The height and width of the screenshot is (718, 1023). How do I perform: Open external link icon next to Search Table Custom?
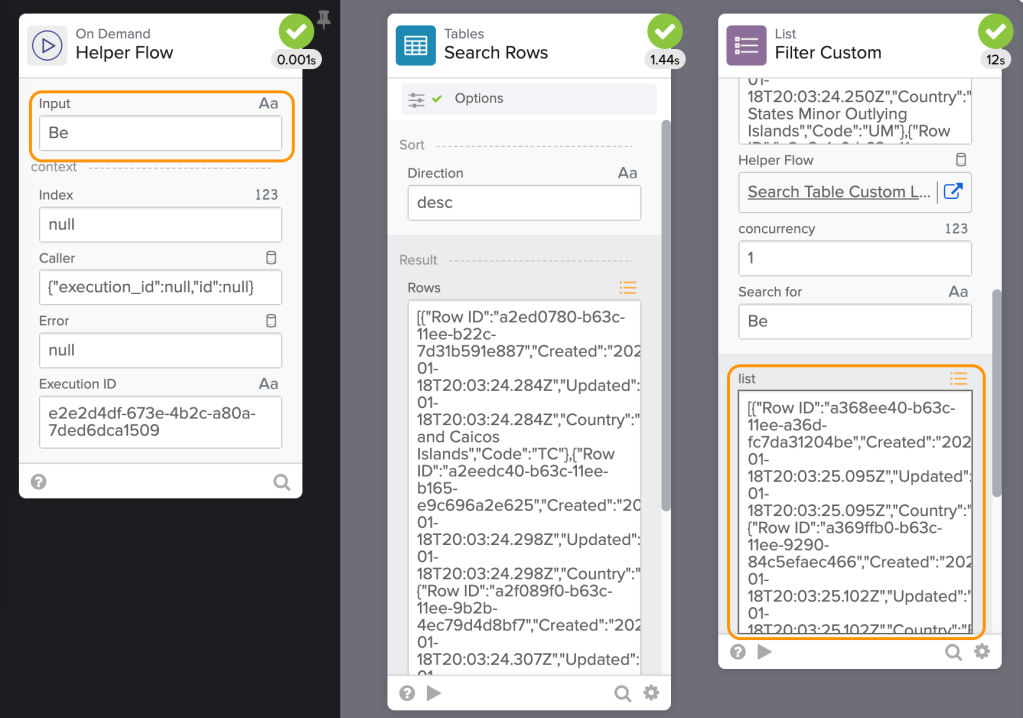point(953,191)
